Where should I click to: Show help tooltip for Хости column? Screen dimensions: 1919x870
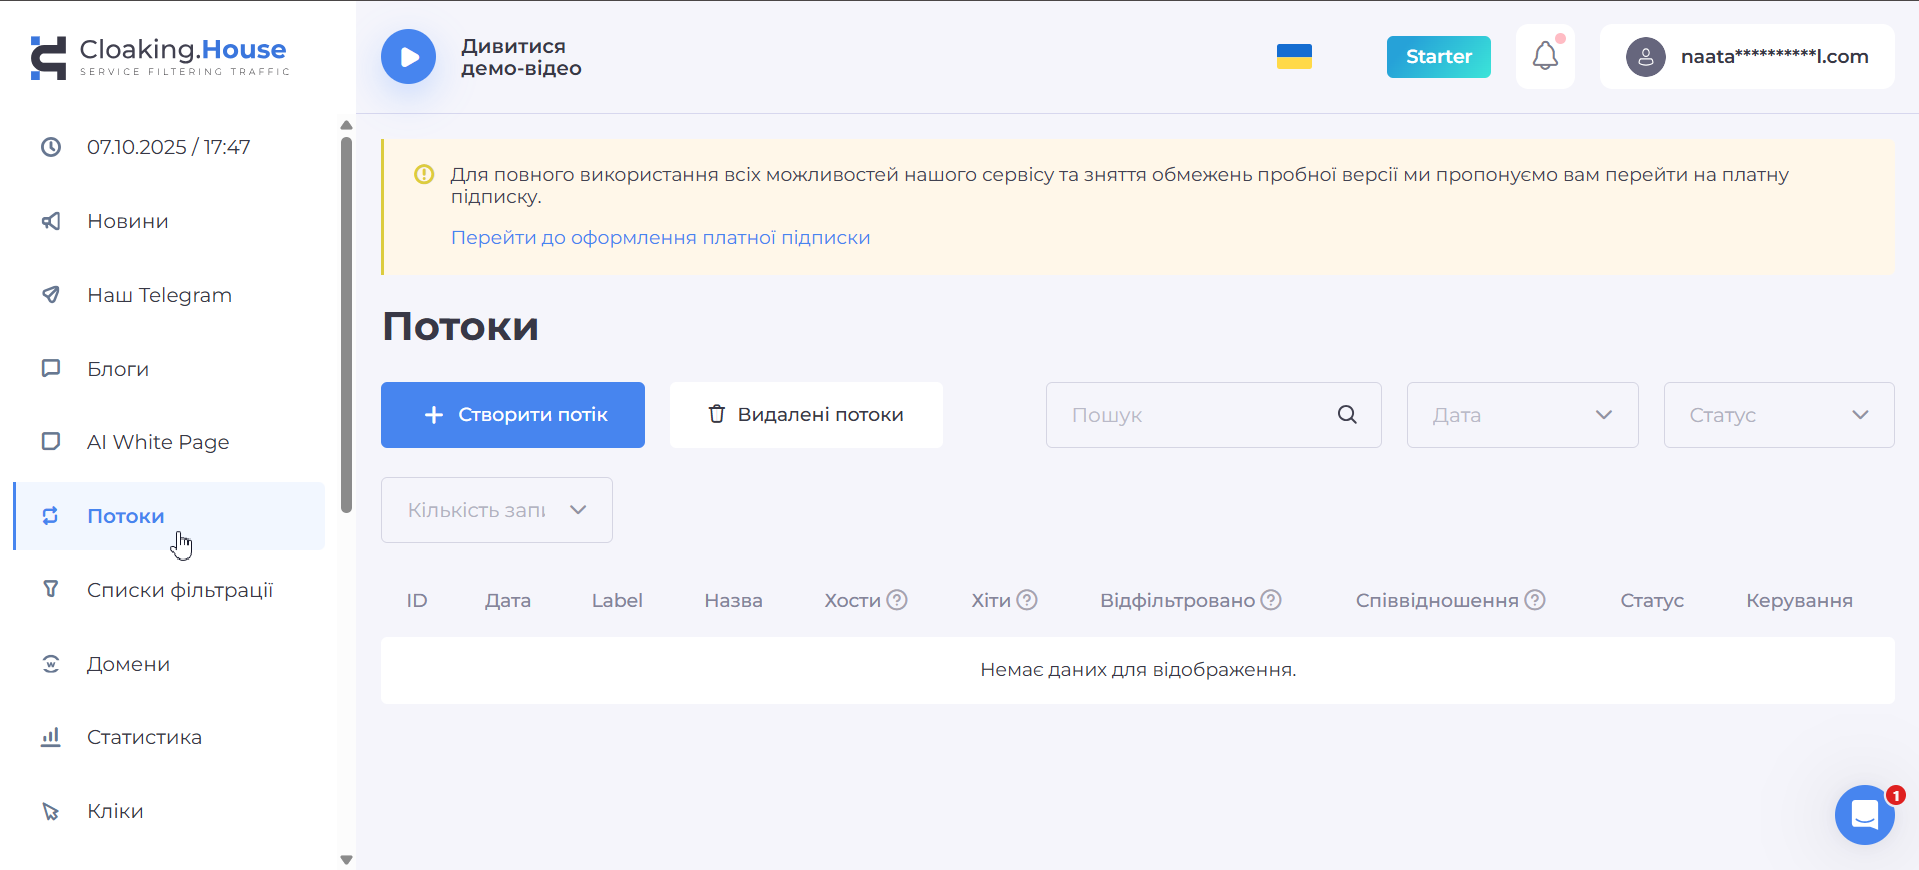pyautogui.click(x=897, y=600)
